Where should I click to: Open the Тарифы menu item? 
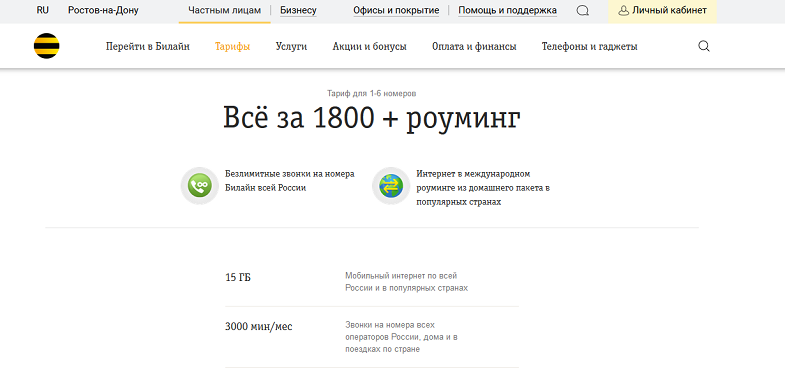pyautogui.click(x=233, y=47)
